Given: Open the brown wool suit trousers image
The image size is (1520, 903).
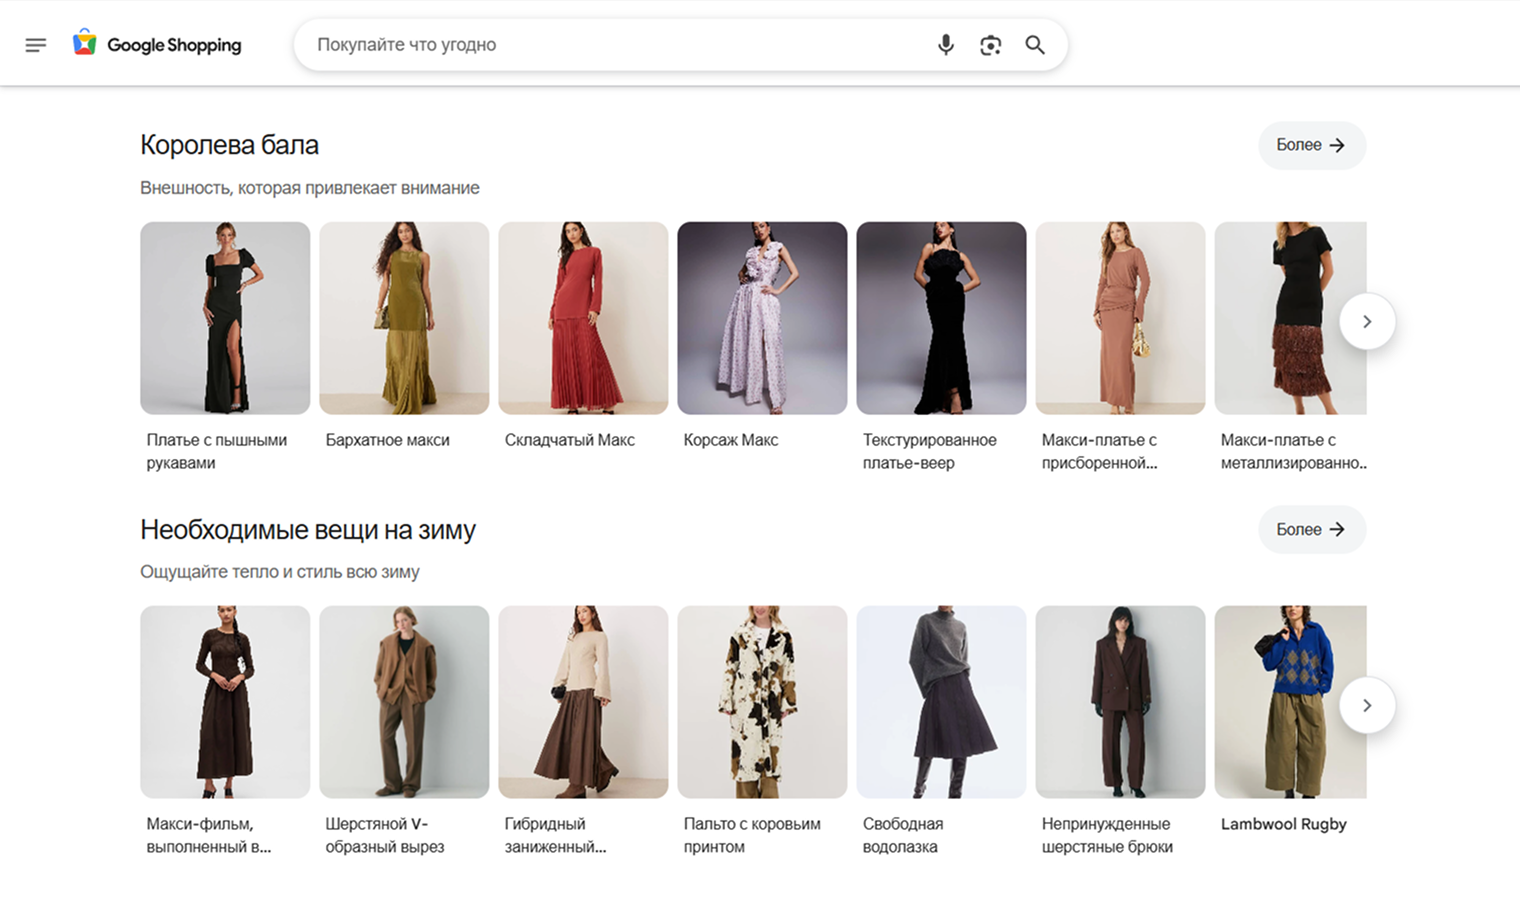Looking at the screenshot, I should point(1120,702).
